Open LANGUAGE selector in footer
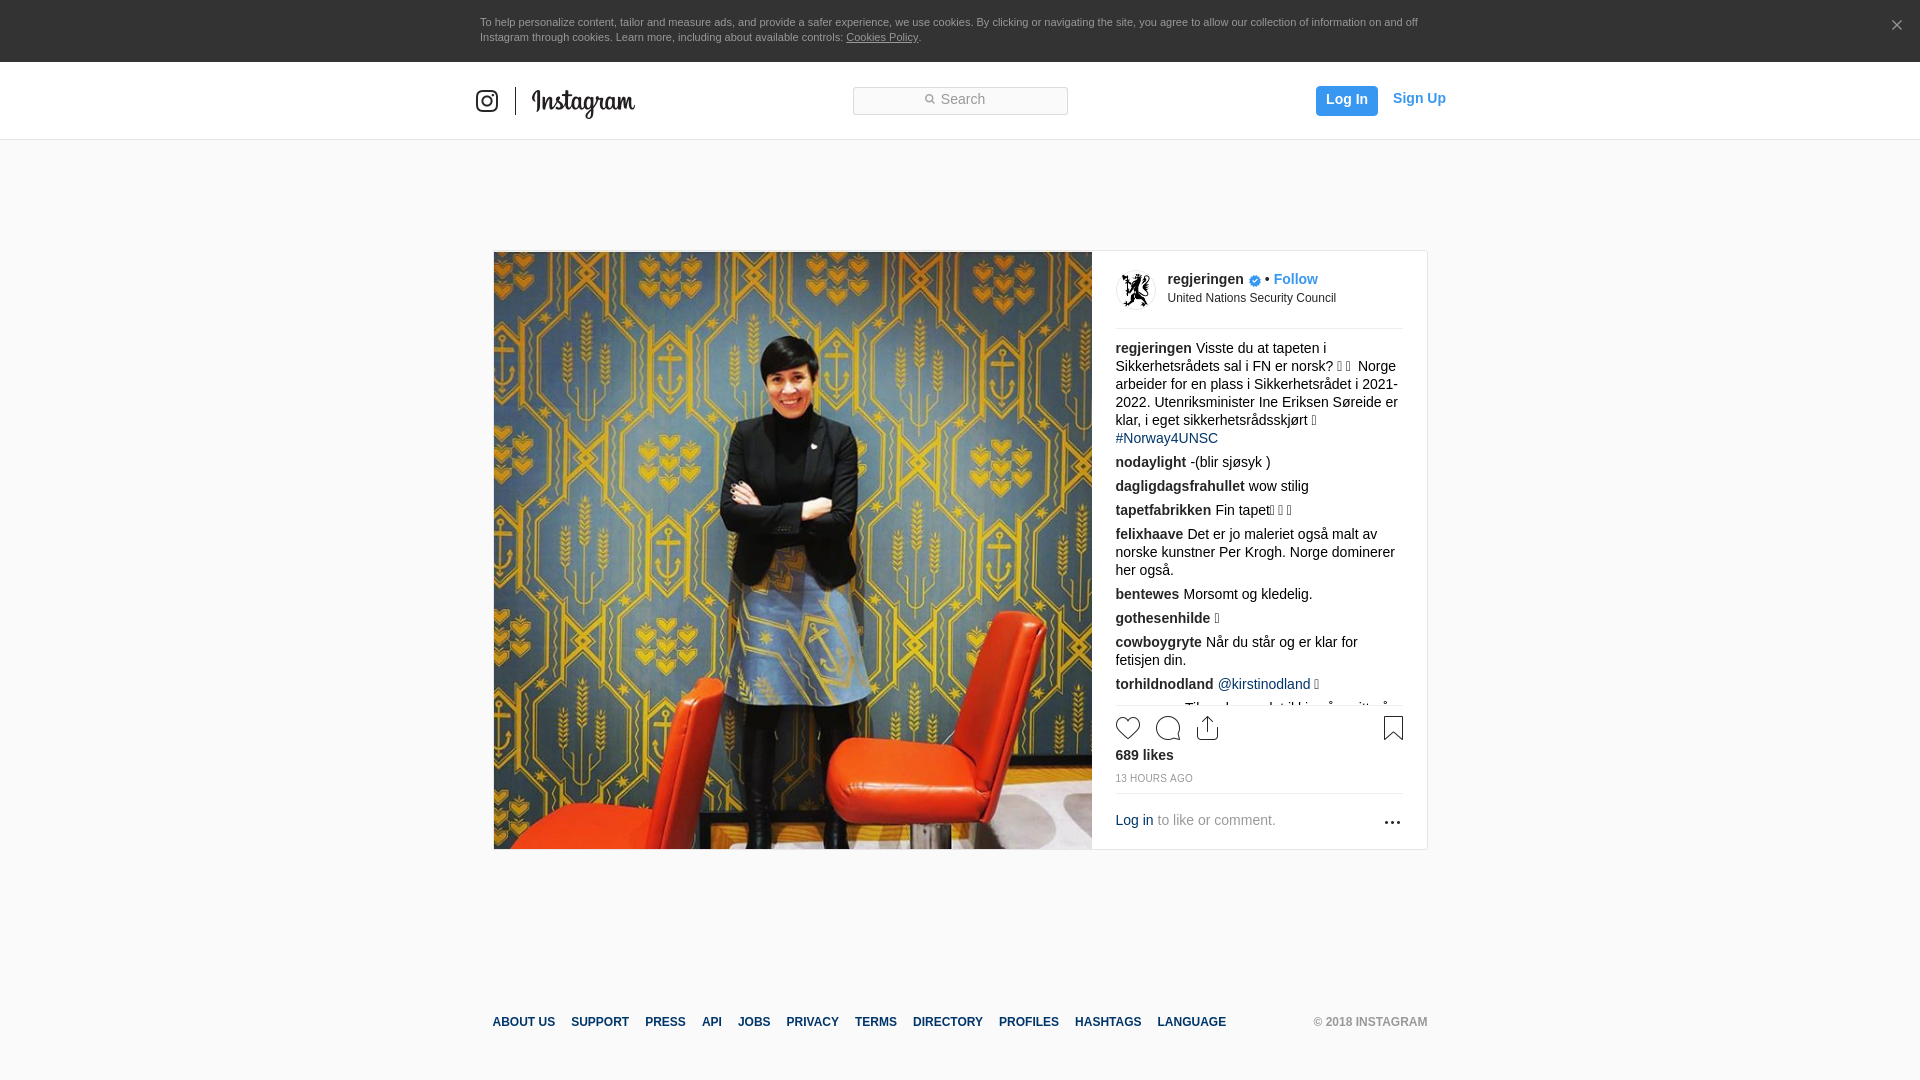This screenshot has width=1920, height=1080. (x=1191, y=1022)
